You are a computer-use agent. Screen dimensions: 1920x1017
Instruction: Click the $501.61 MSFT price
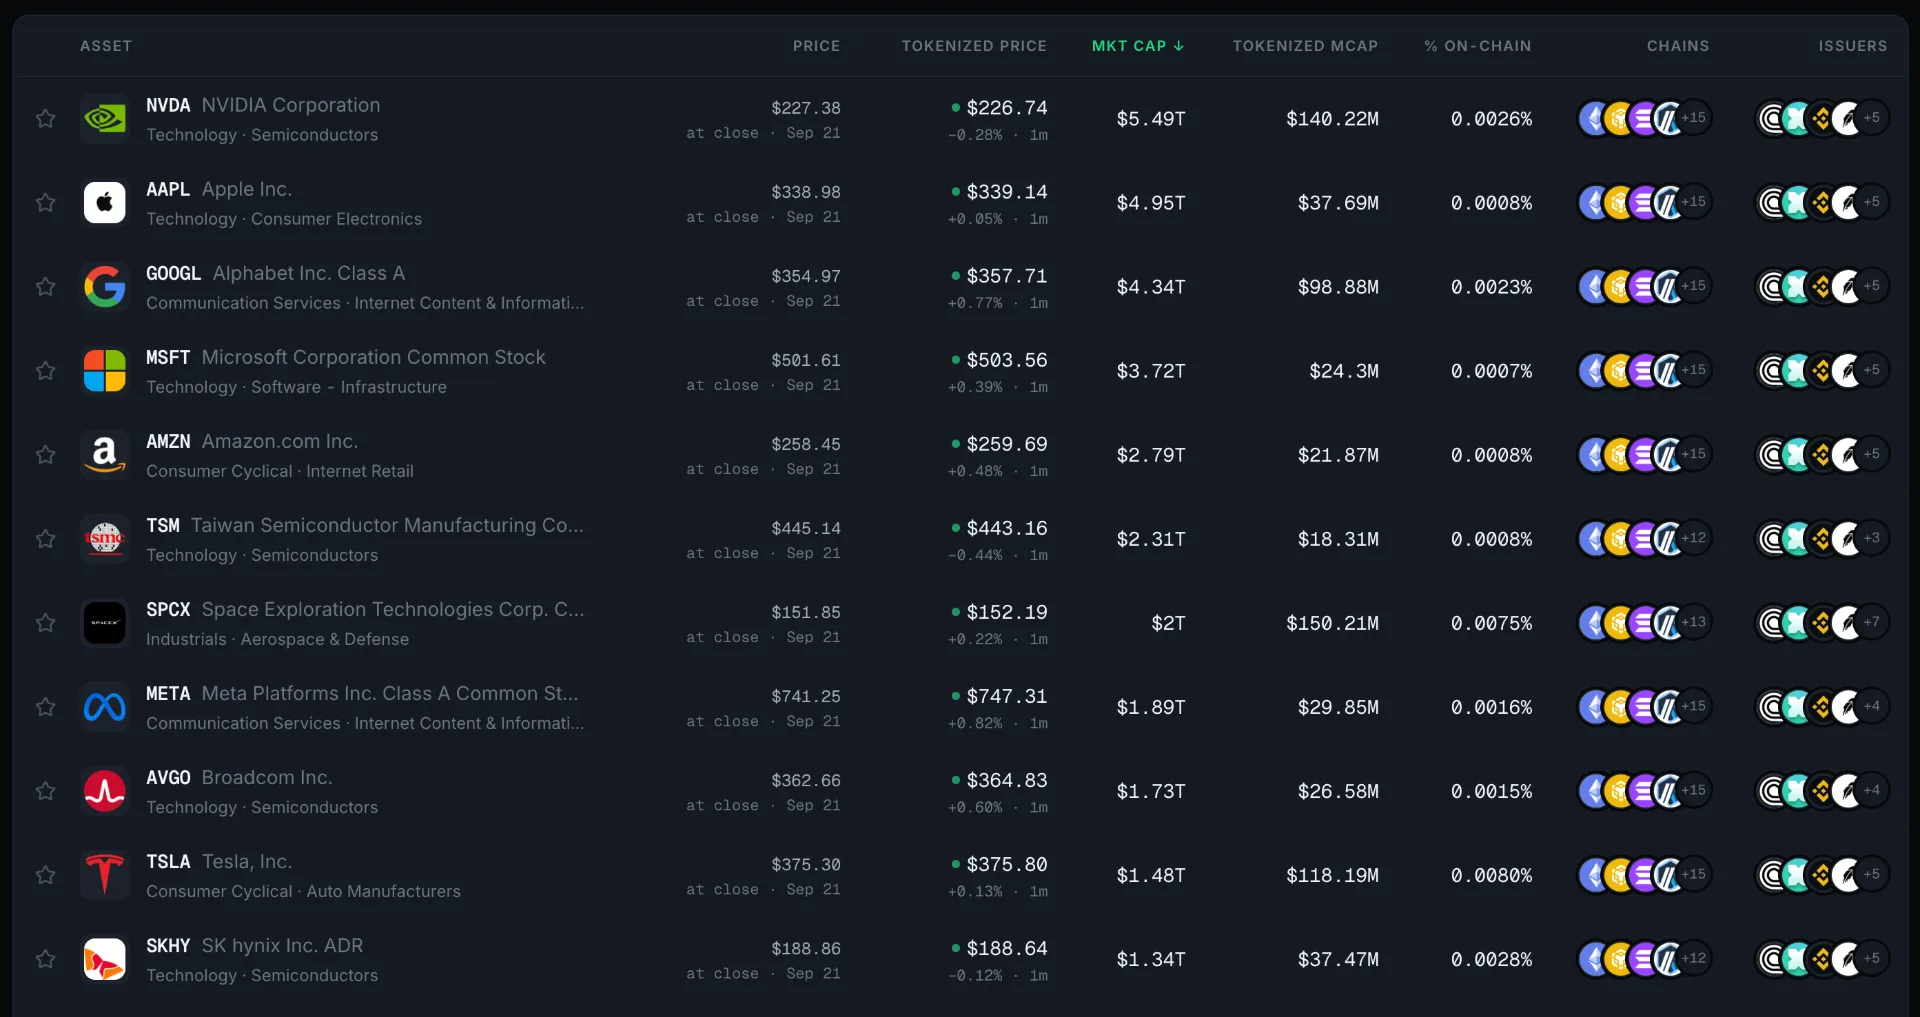point(806,360)
